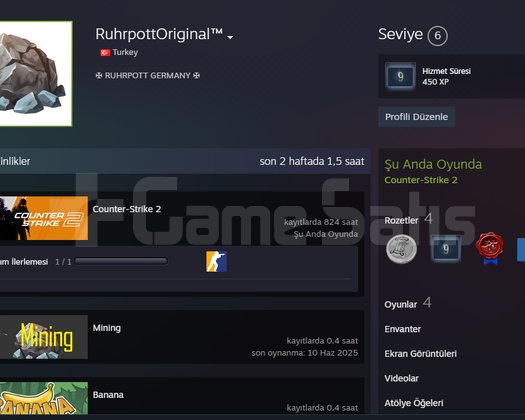The height and width of the screenshot is (420, 525).
Task: Open the username dropdown arrow next to RuhrpottOriginal
Action: coord(230,37)
